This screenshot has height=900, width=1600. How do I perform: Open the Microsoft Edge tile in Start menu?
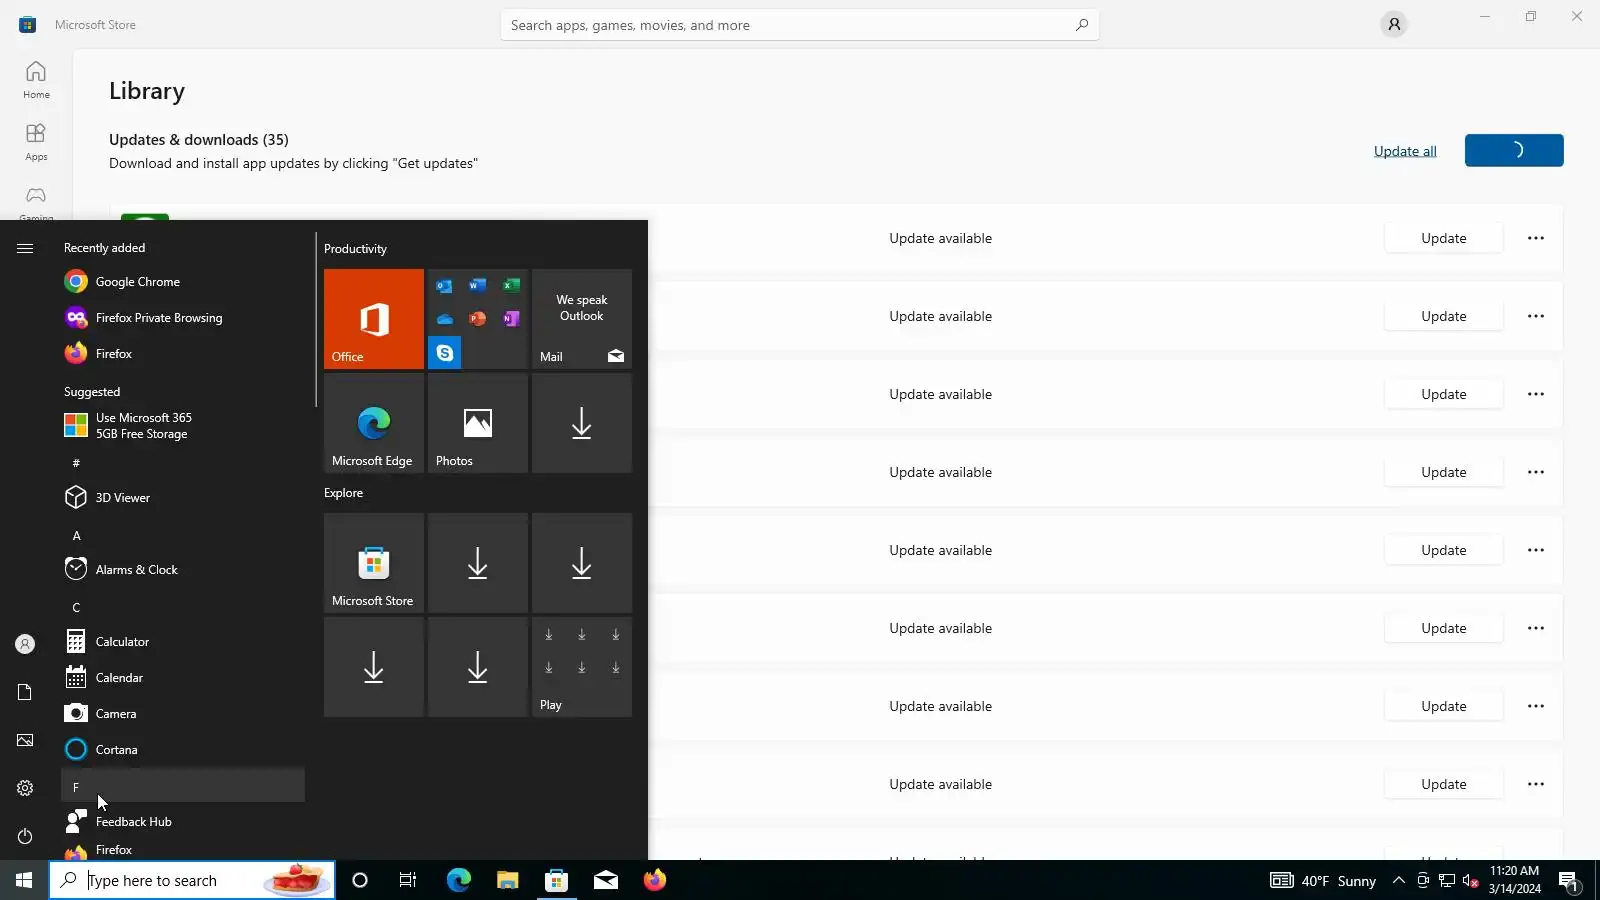pyautogui.click(x=374, y=423)
